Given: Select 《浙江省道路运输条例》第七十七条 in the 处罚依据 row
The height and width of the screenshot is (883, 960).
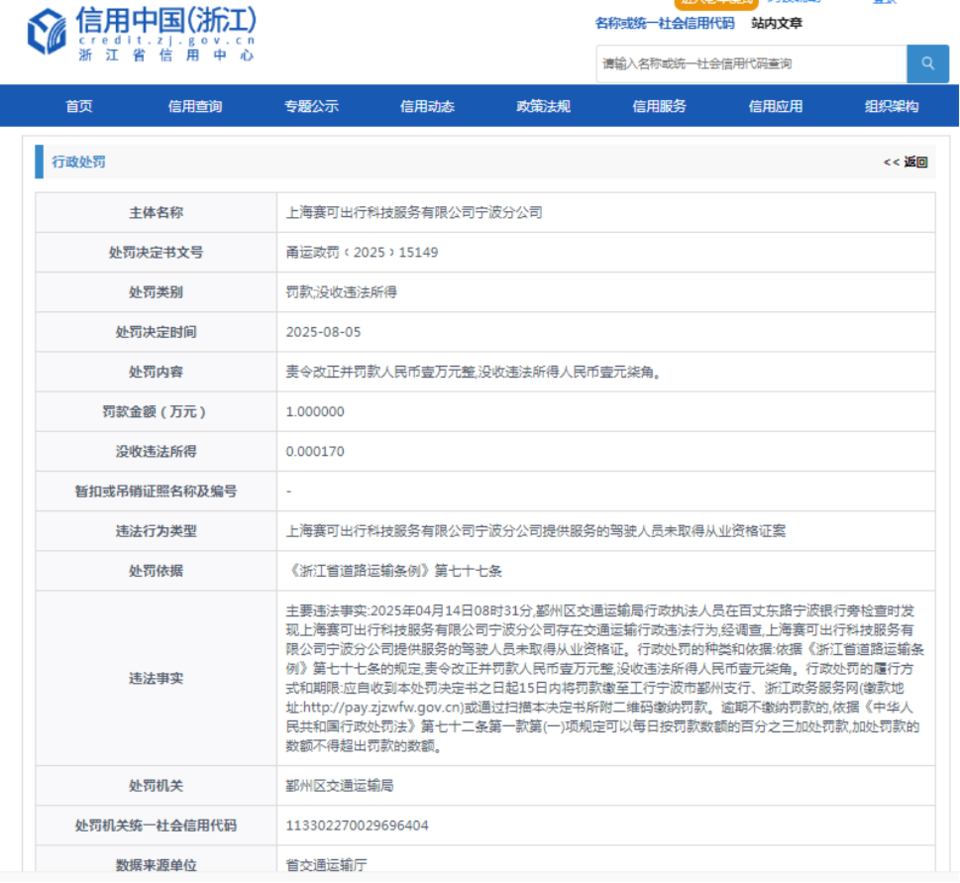Looking at the screenshot, I should 394,571.
